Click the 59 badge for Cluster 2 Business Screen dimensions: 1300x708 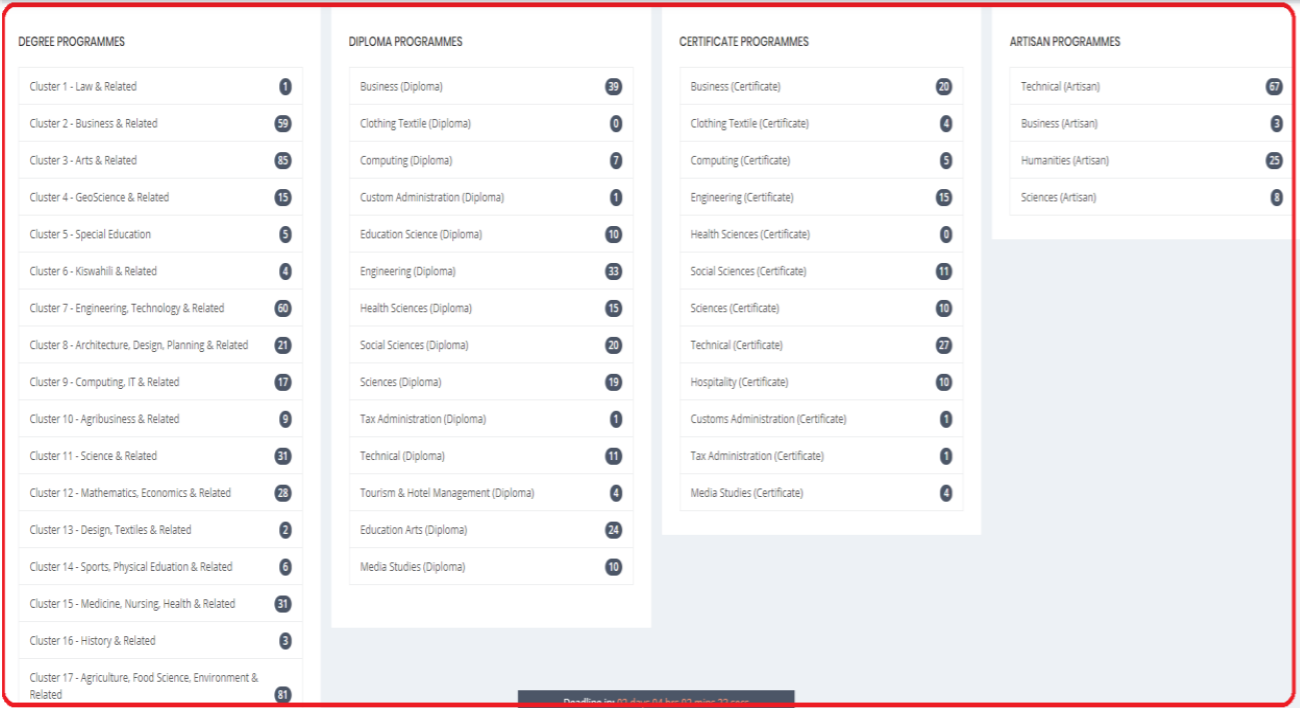[283, 124]
